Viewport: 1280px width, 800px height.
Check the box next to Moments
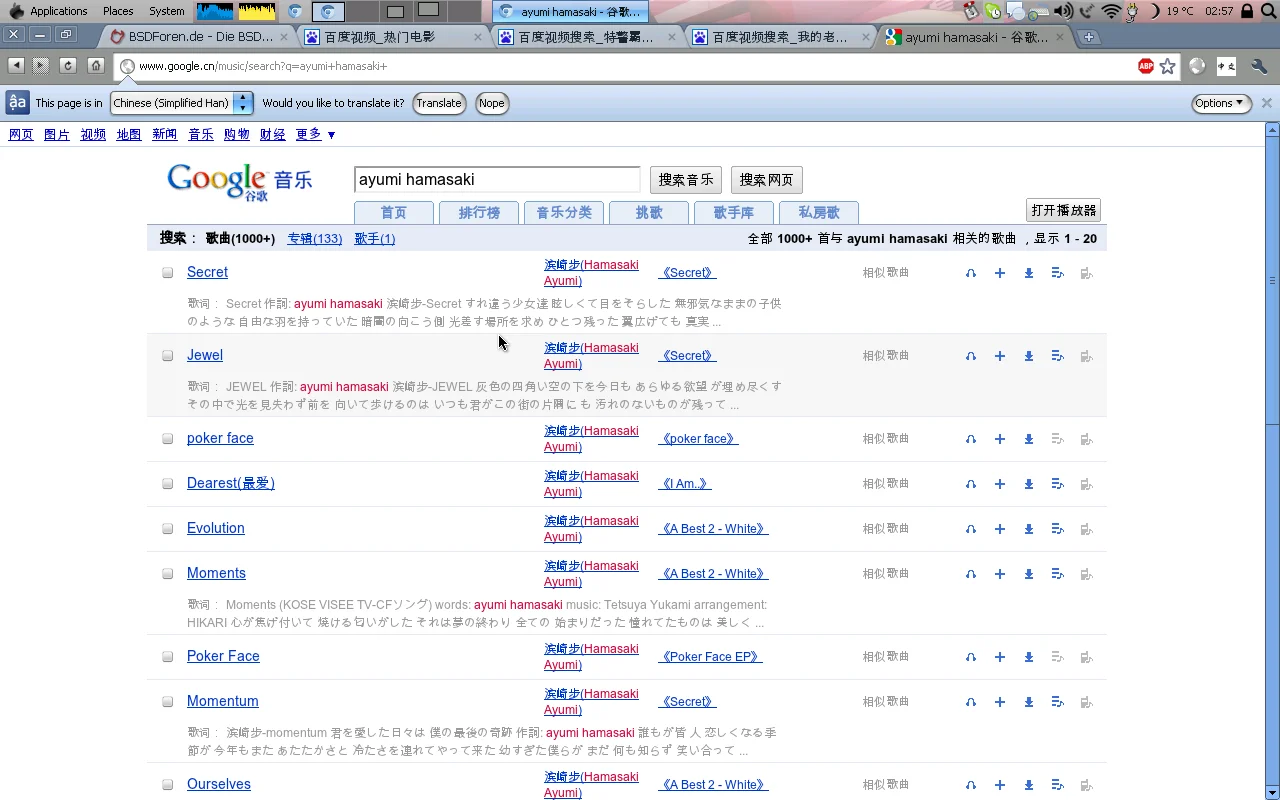[168, 574]
